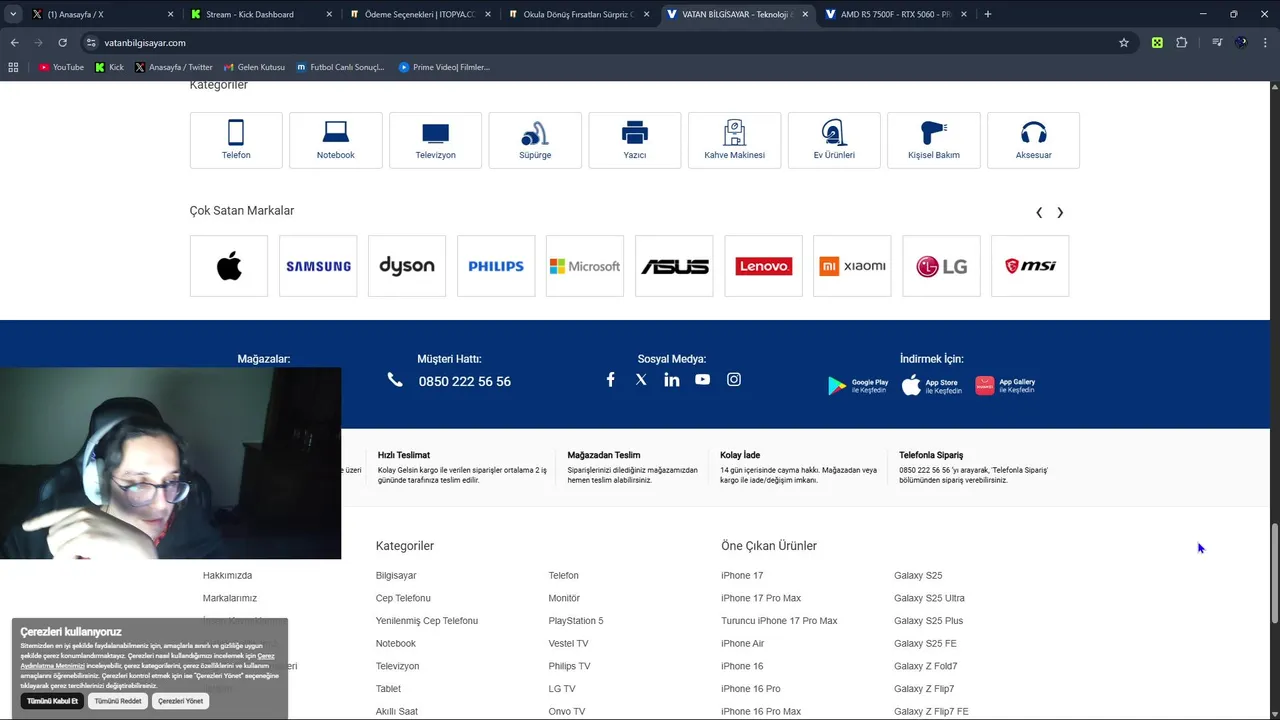Open the Kahve Makinesi category

click(x=734, y=140)
